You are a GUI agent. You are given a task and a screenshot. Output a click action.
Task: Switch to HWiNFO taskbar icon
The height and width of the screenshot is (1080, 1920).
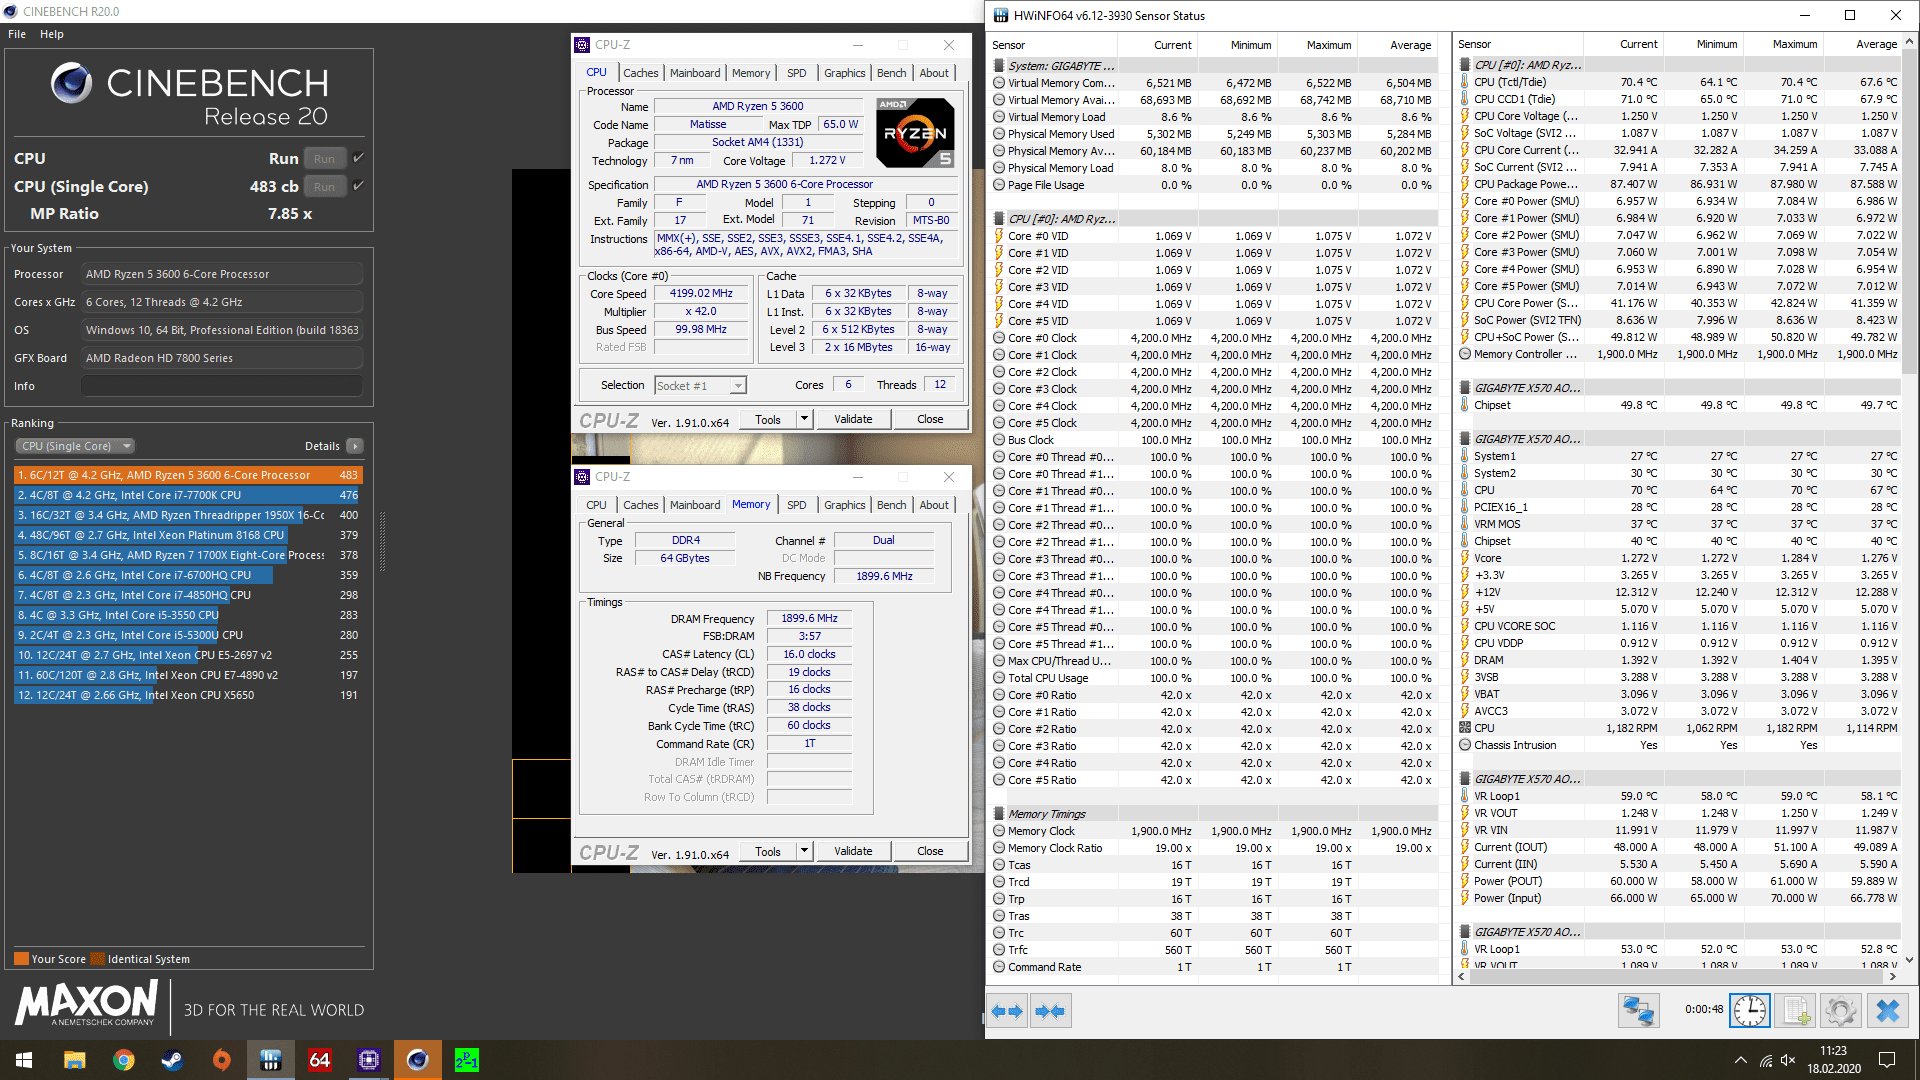tap(270, 1060)
